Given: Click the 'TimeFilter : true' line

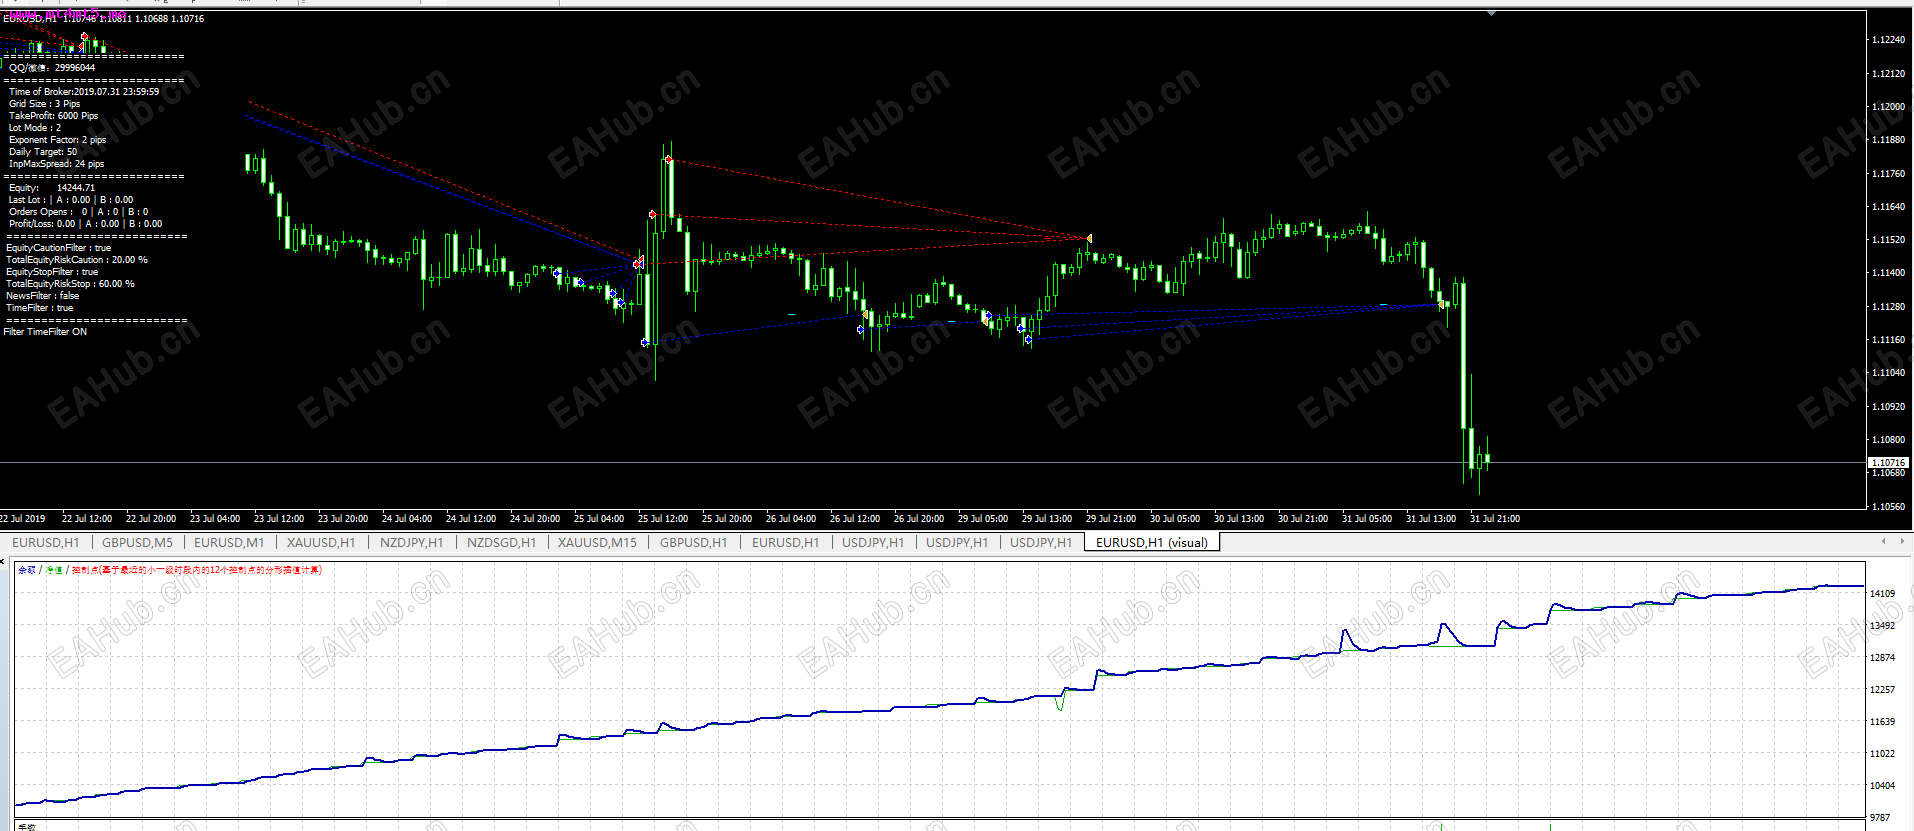Looking at the screenshot, I should click(x=39, y=308).
